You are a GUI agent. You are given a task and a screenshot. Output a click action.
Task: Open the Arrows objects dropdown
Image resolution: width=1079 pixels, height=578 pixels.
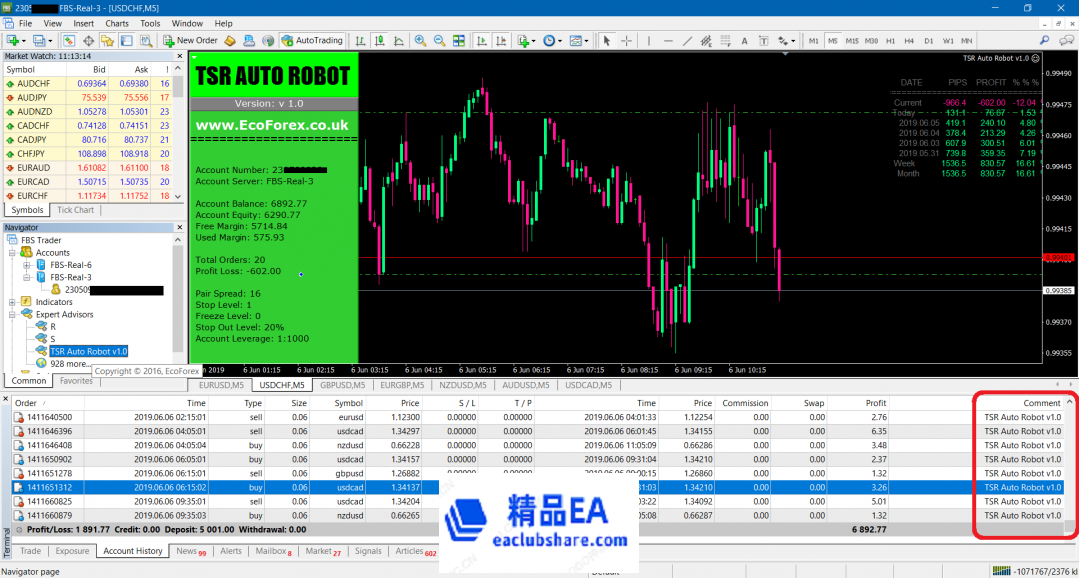click(x=787, y=41)
